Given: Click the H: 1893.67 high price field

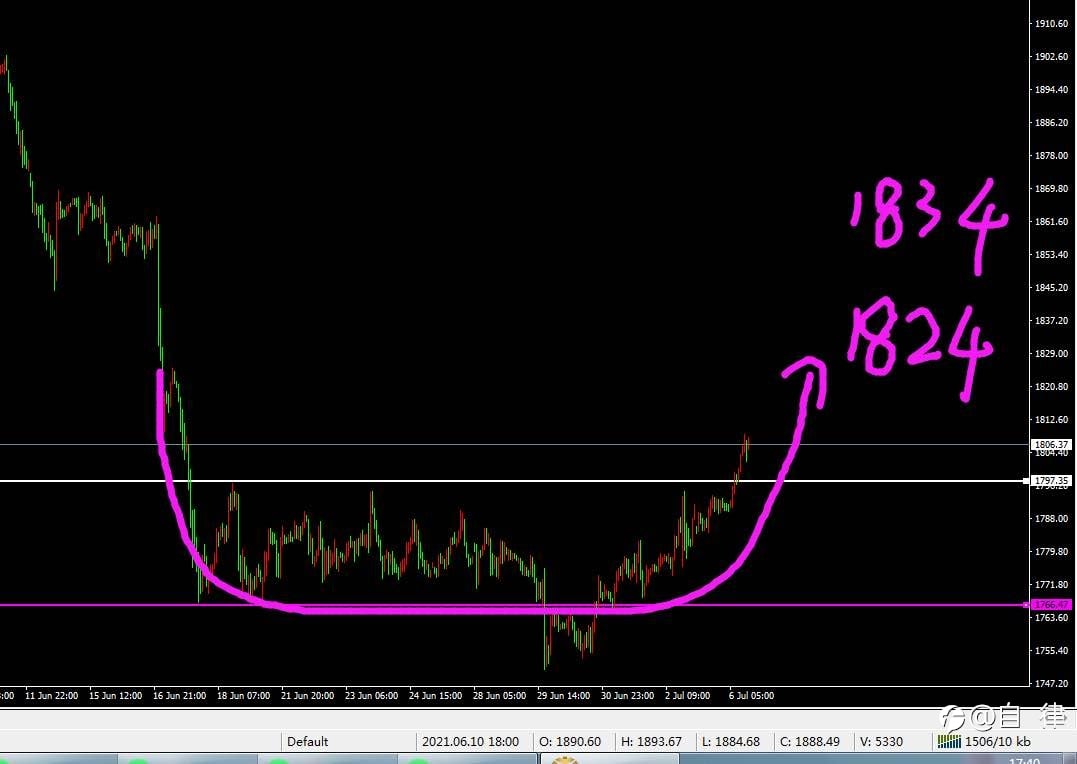Looking at the screenshot, I should [x=651, y=741].
